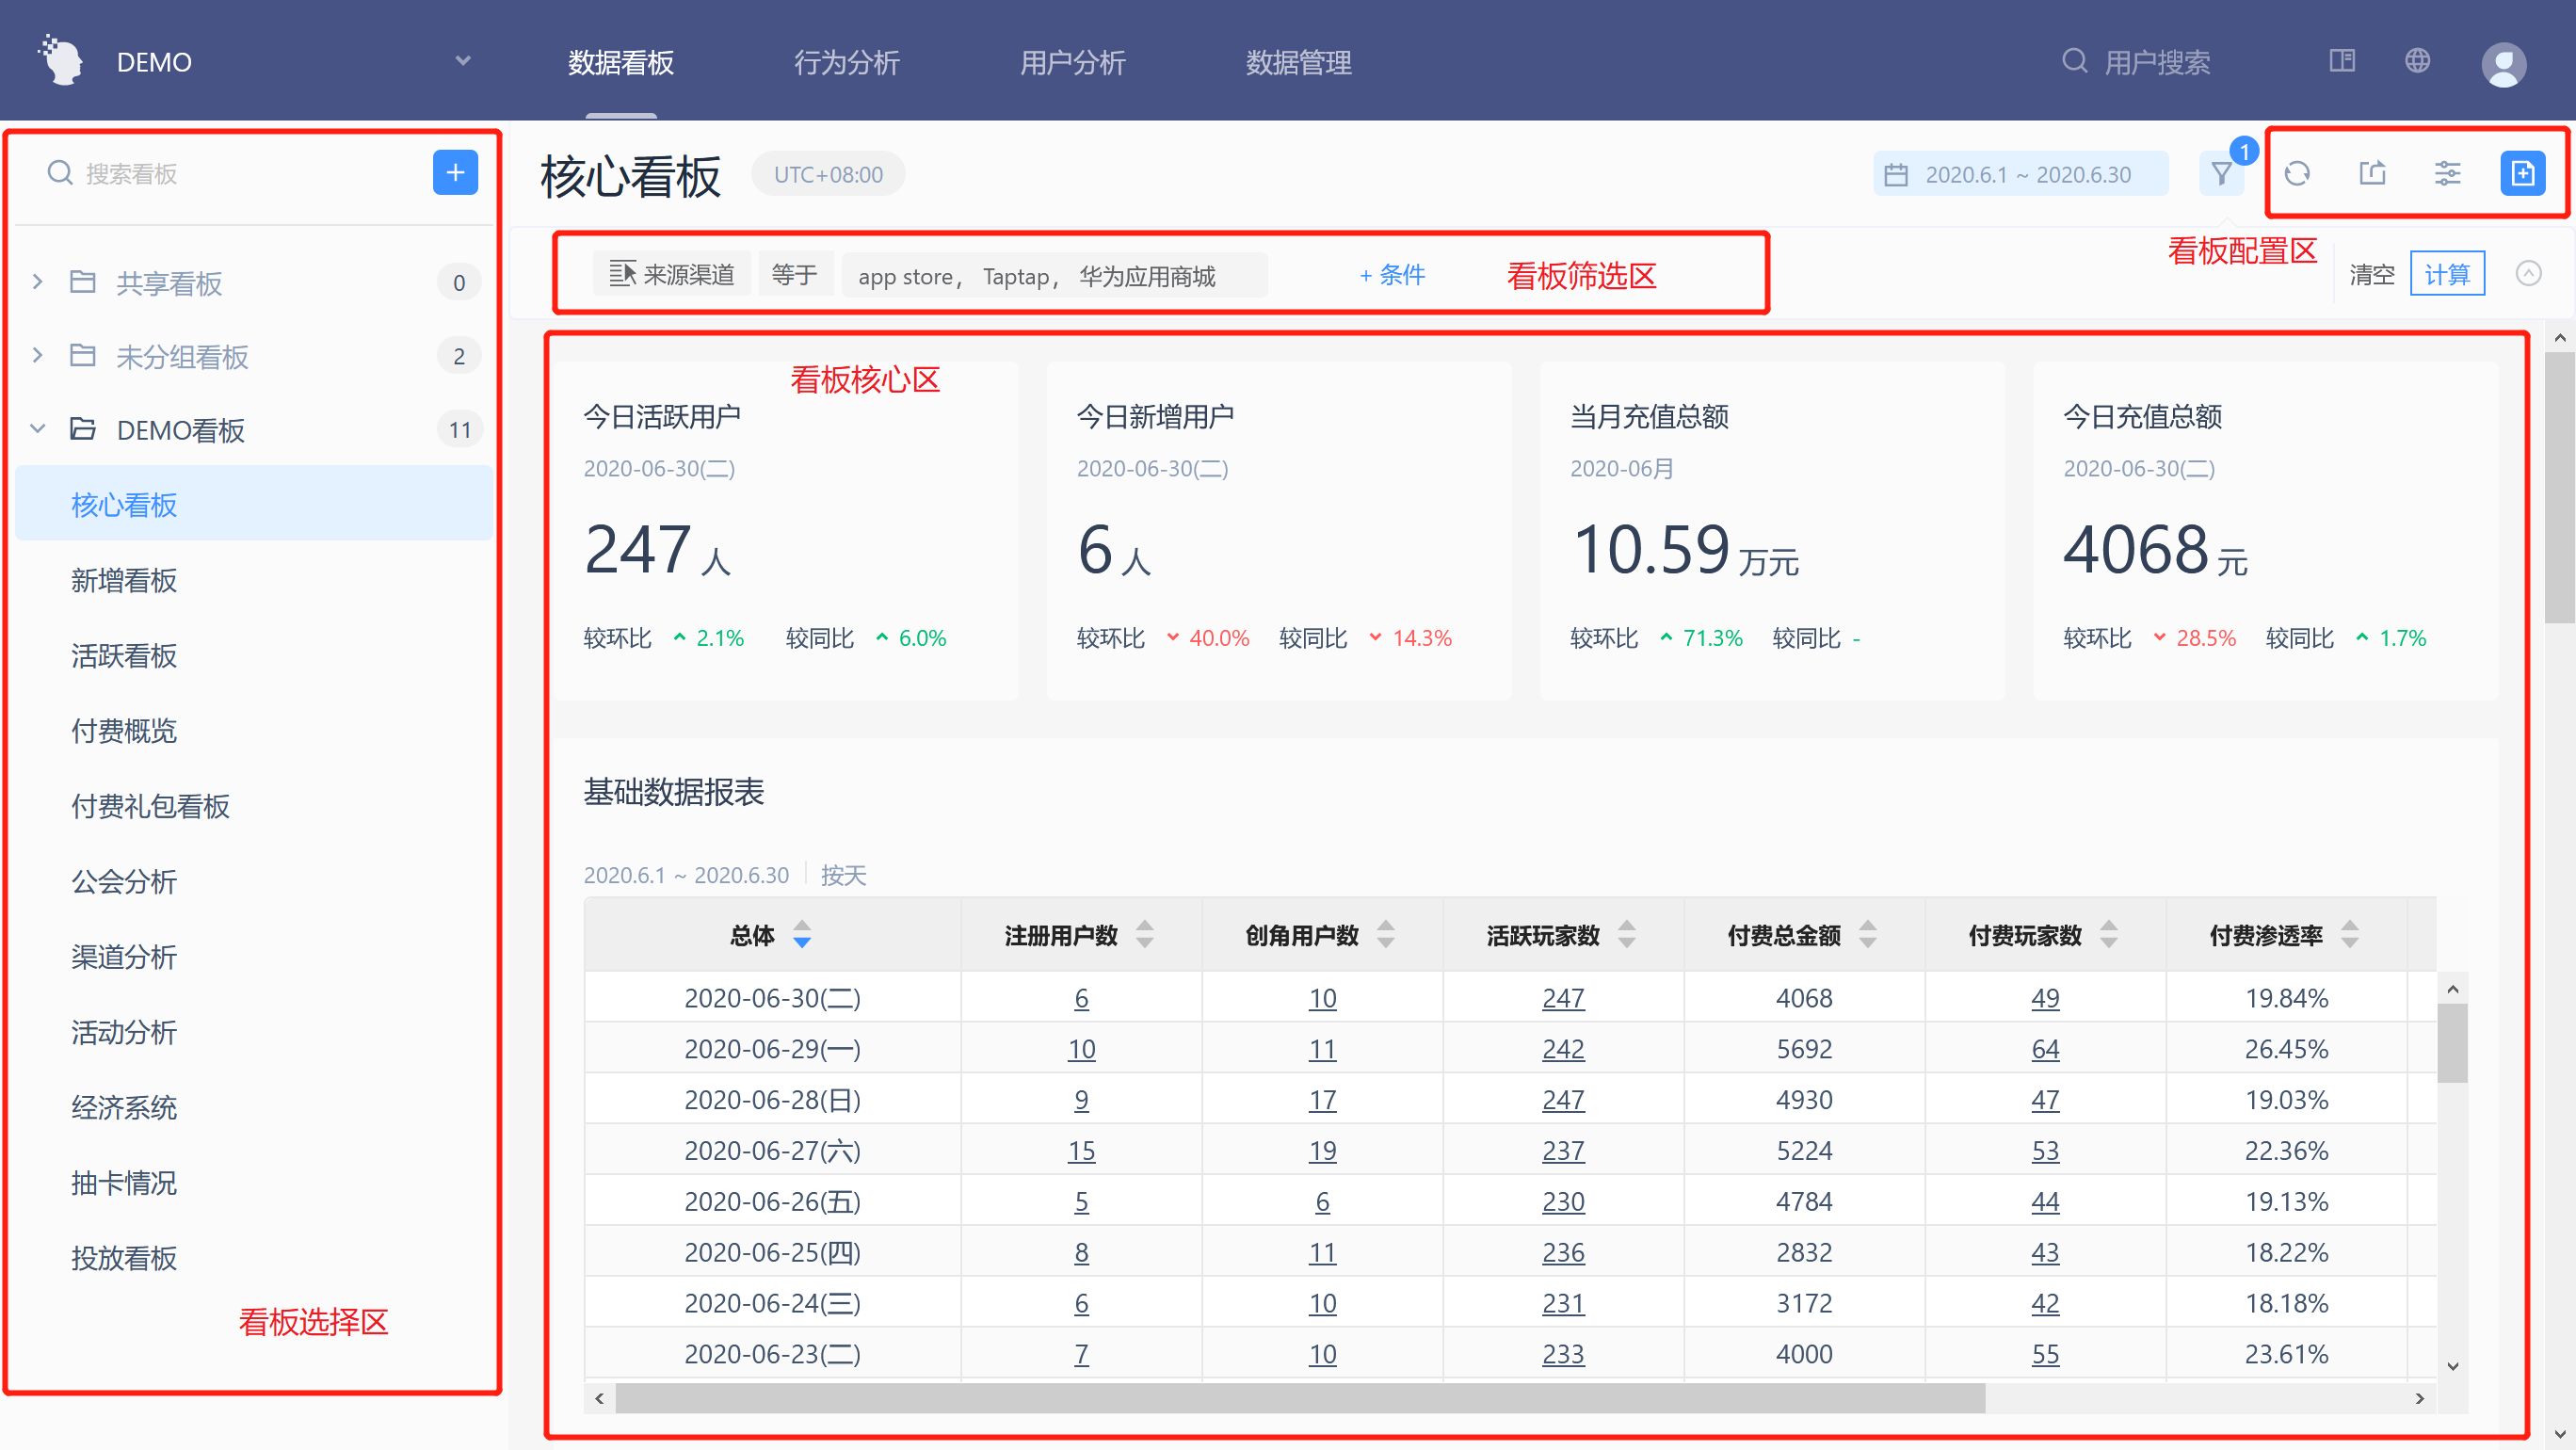
Task: Click the page vertical scrollbar thumb
Action: click(x=2560, y=487)
